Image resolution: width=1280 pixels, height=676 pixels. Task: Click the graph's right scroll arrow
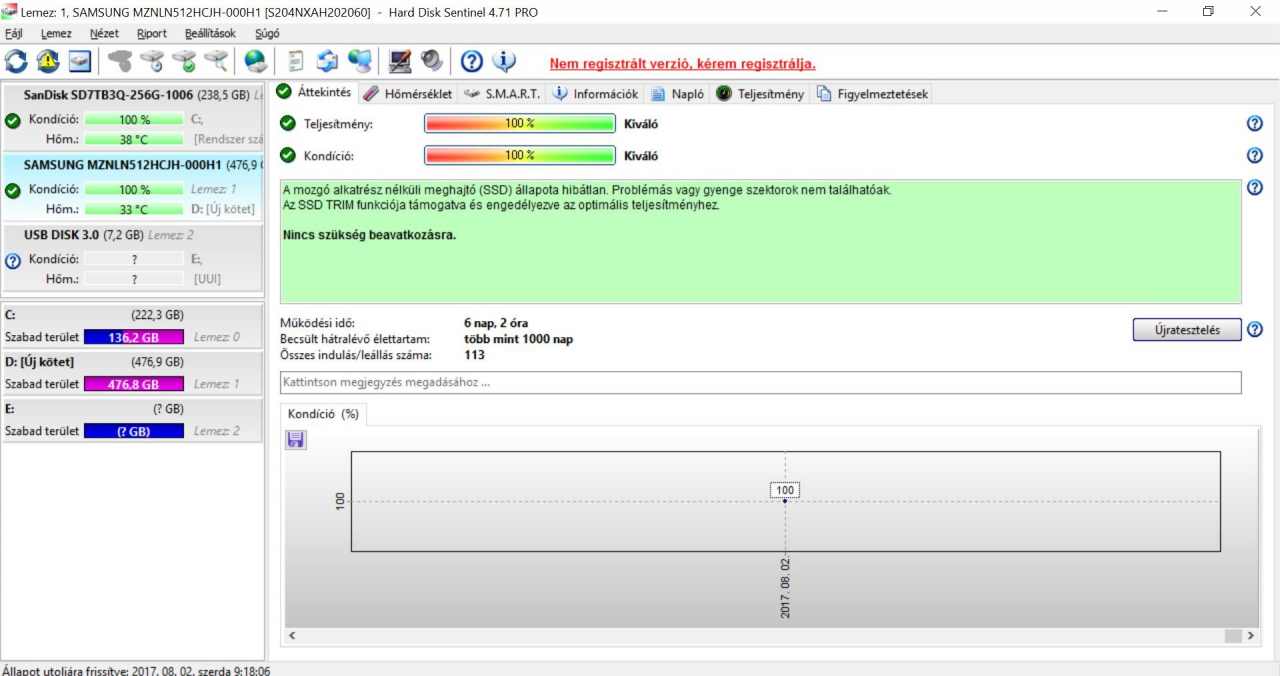1251,636
